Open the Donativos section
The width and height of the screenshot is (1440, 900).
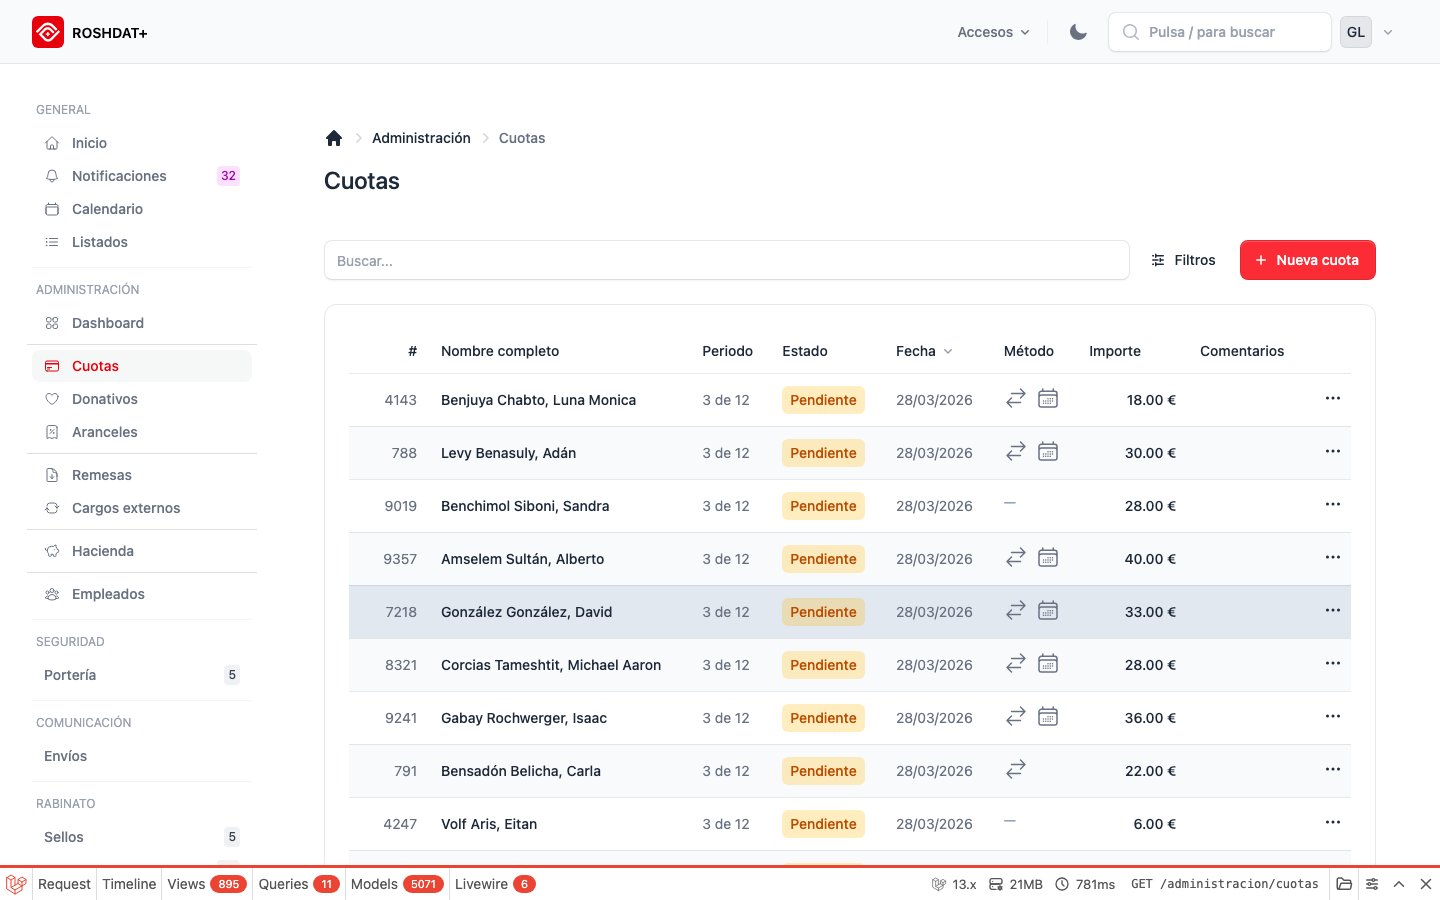(x=104, y=399)
